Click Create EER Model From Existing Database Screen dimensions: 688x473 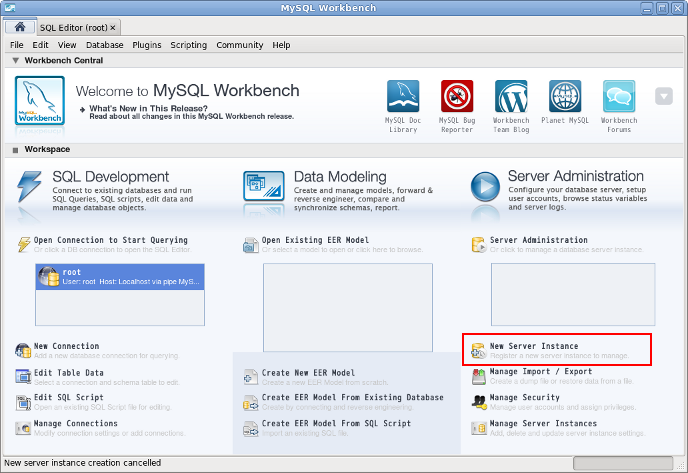[352, 397]
